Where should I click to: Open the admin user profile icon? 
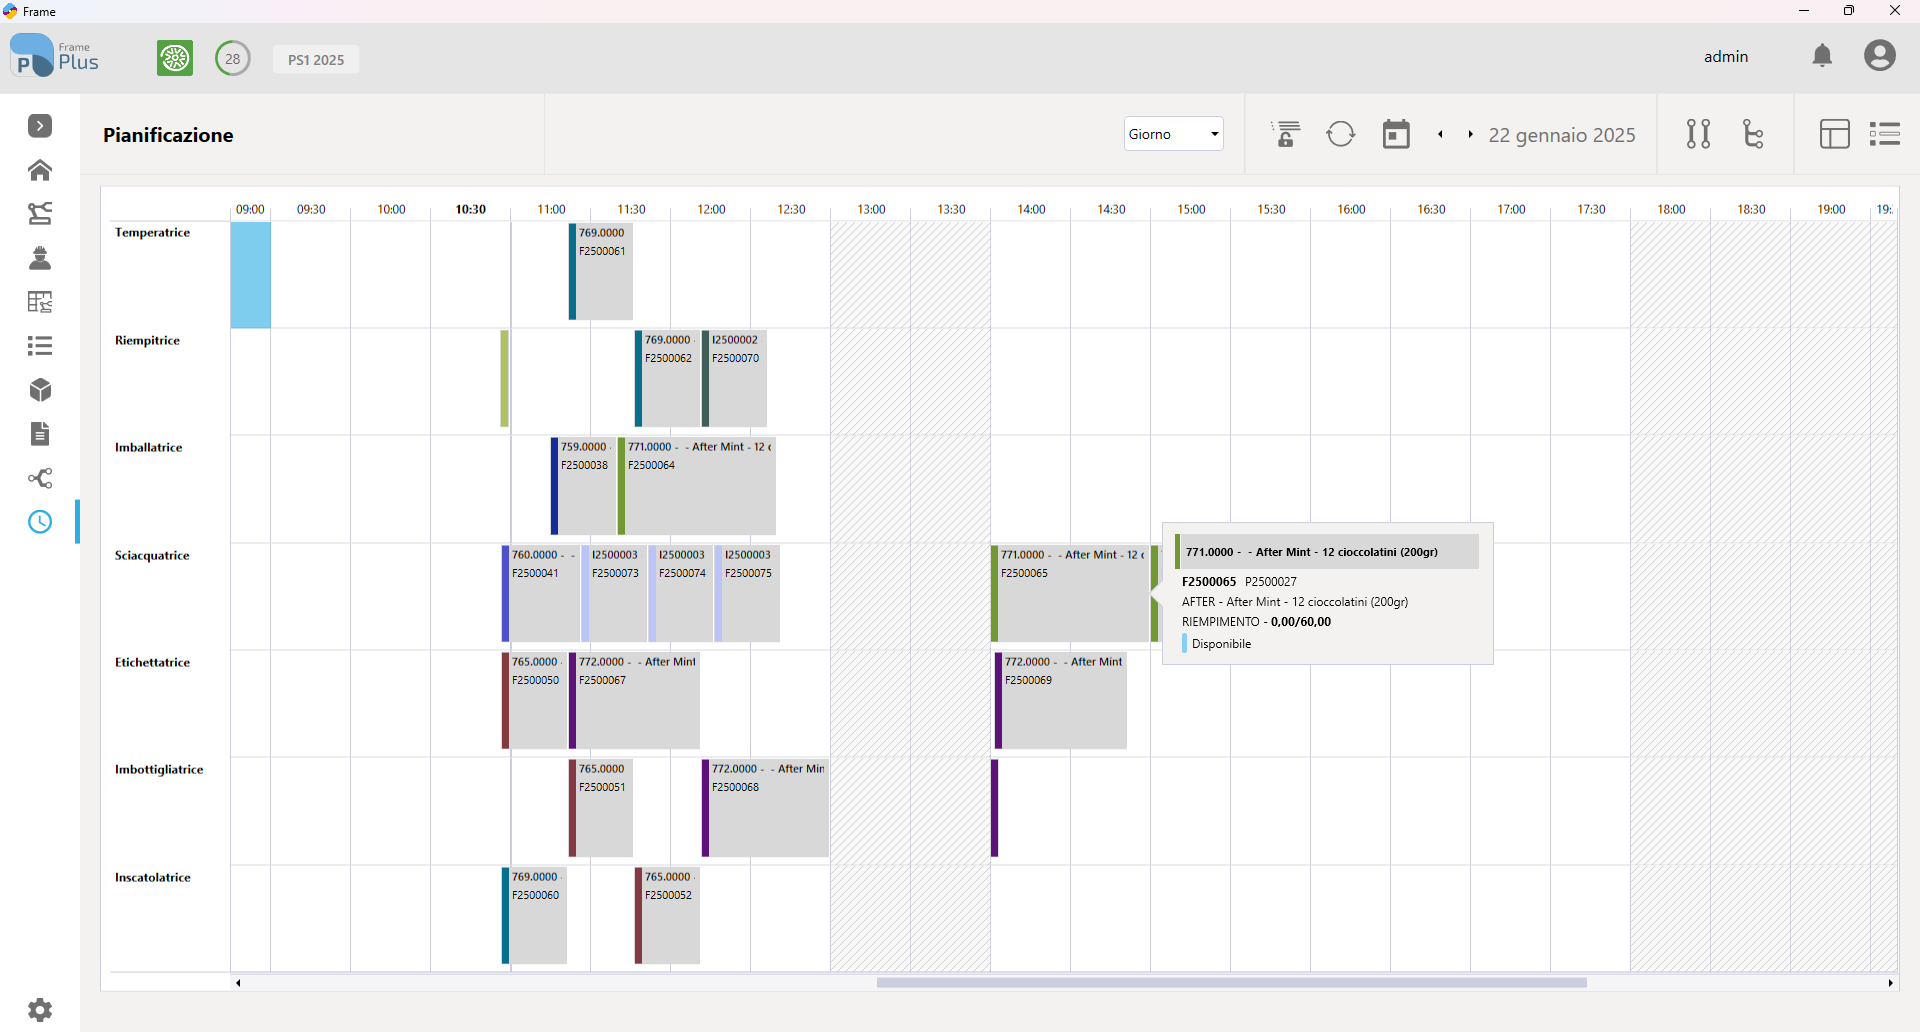[1880, 56]
